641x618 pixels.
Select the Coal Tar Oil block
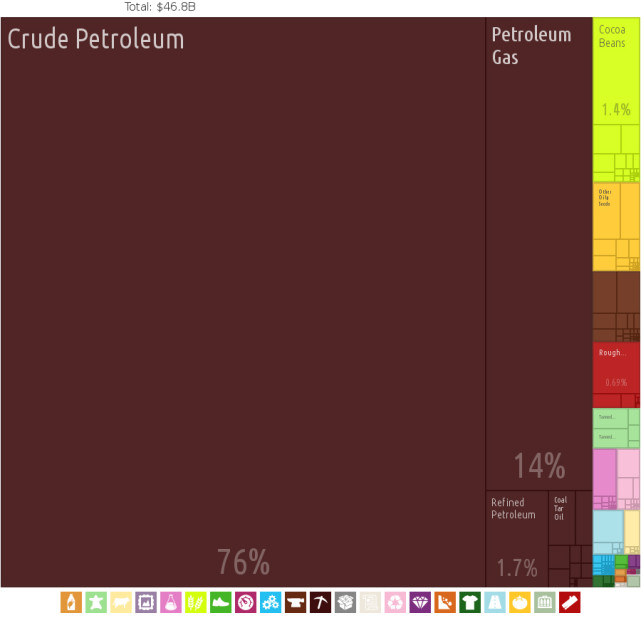[562, 518]
